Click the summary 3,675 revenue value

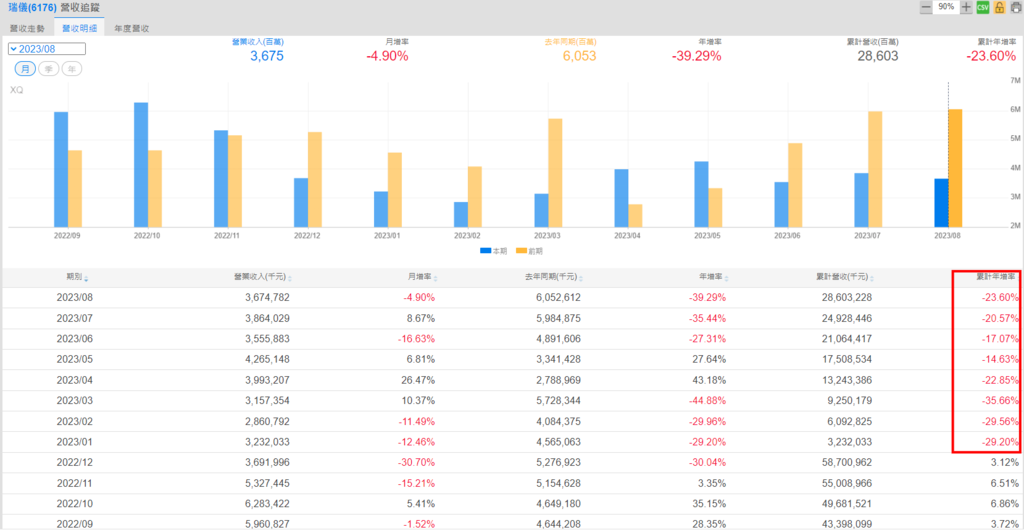point(267,56)
